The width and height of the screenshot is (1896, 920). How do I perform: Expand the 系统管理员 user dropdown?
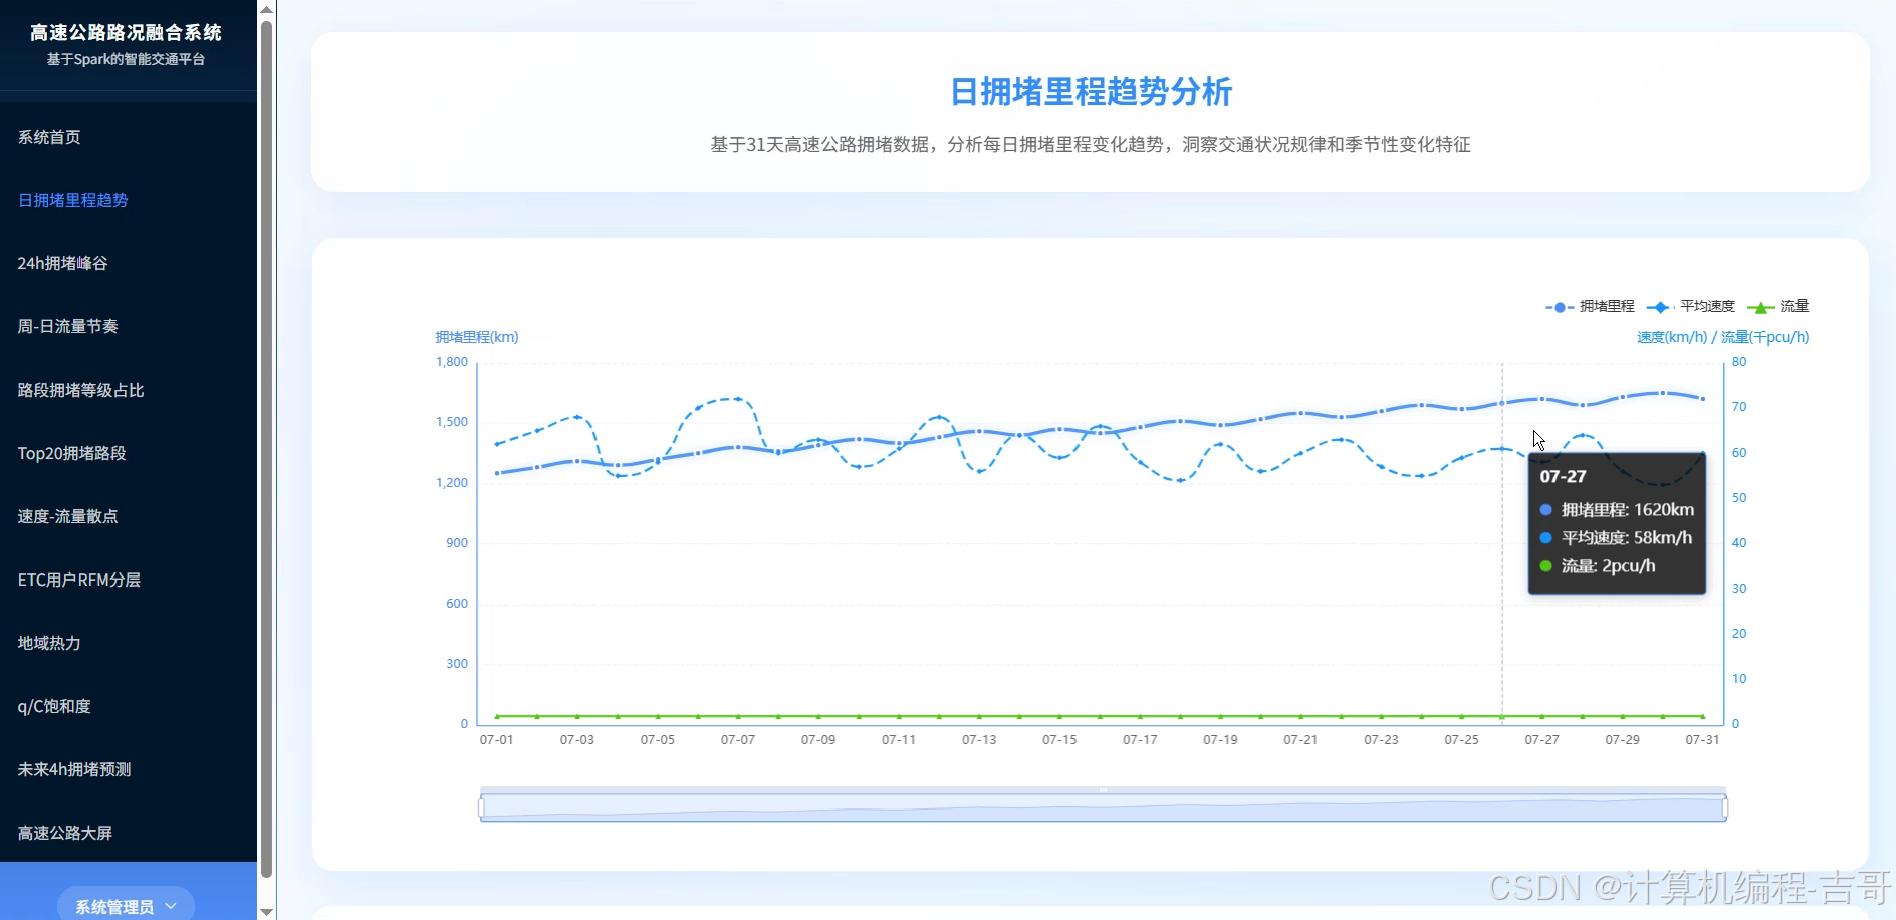tap(126, 906)
